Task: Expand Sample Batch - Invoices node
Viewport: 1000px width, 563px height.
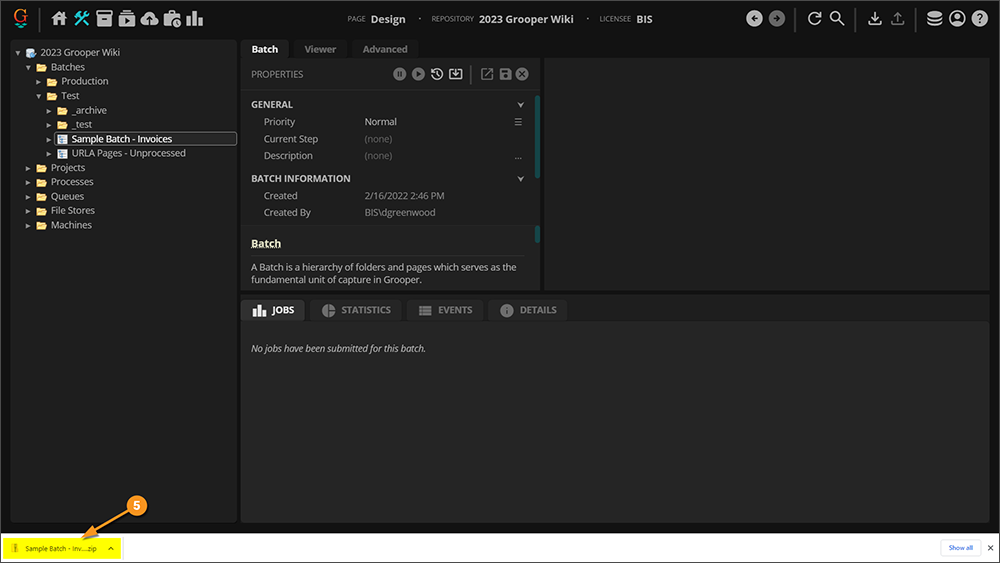Action: pos(48,139)
